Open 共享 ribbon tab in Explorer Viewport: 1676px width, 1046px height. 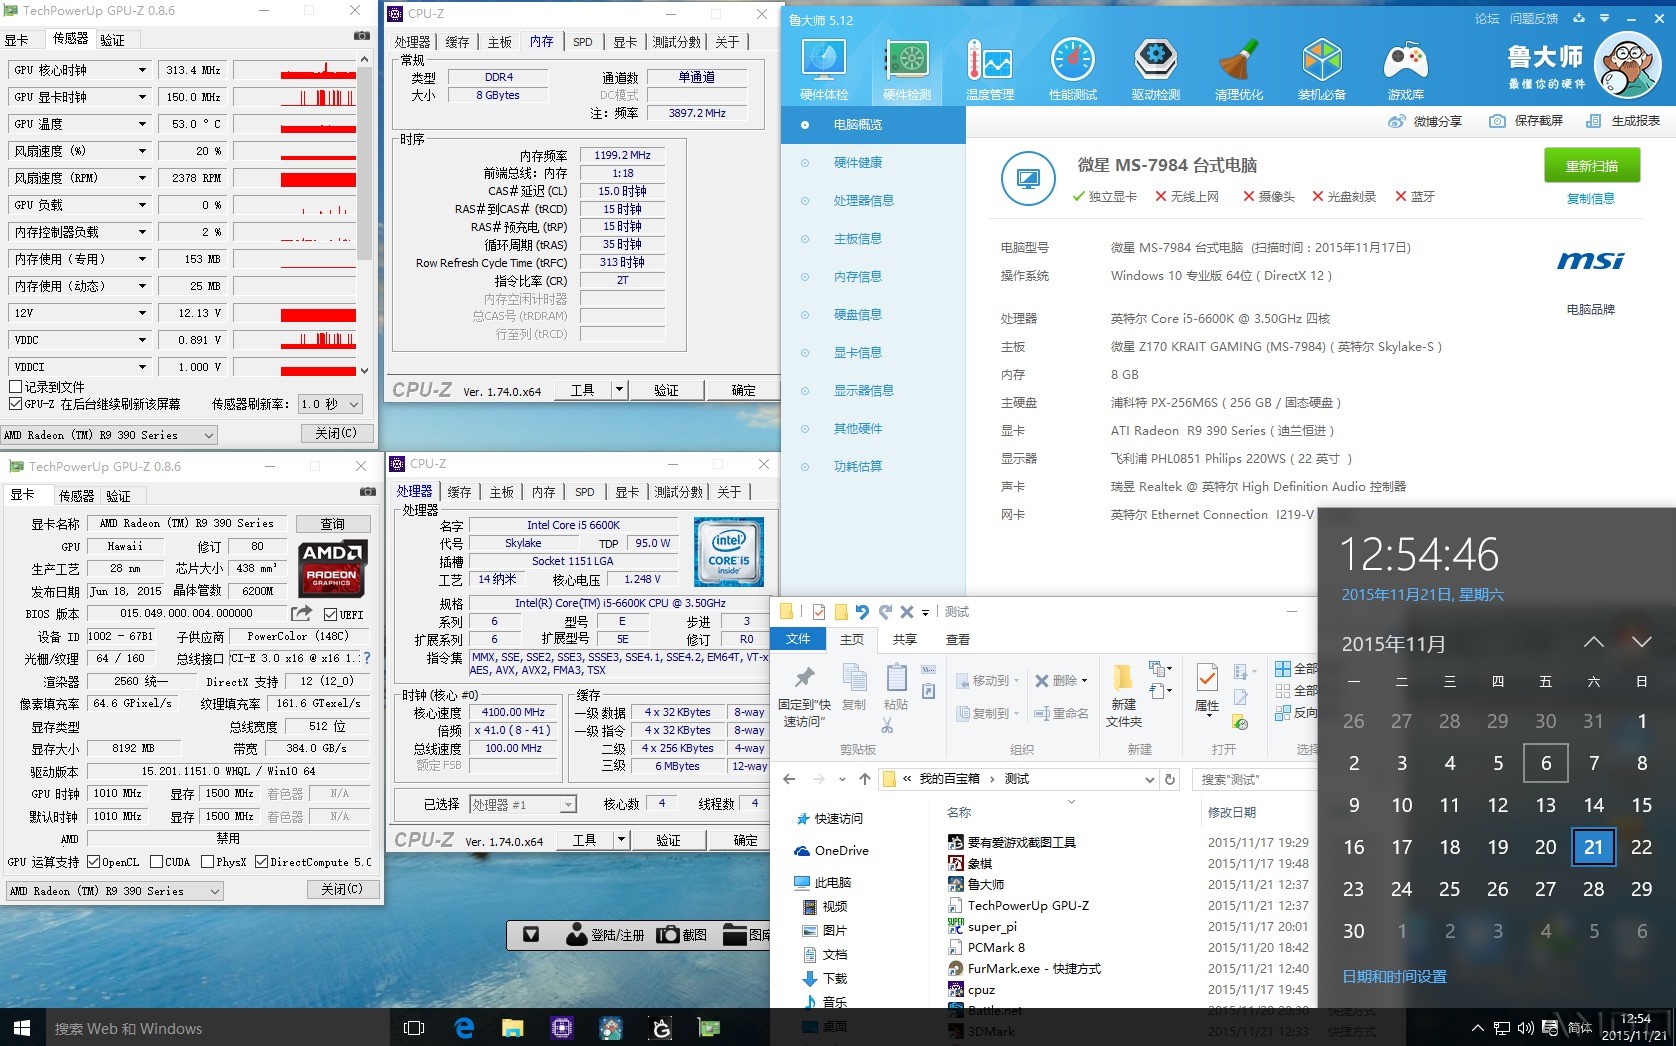pos(905,640)
